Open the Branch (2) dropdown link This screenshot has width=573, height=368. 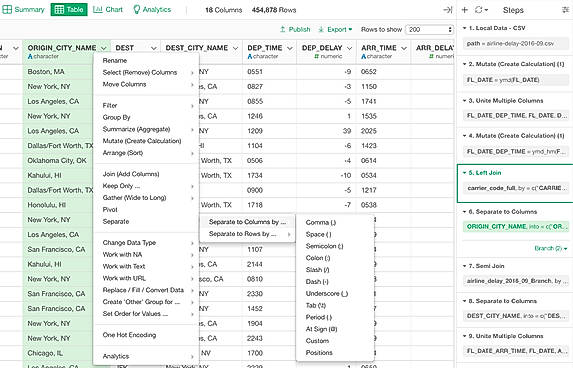[x=551, y=249]
